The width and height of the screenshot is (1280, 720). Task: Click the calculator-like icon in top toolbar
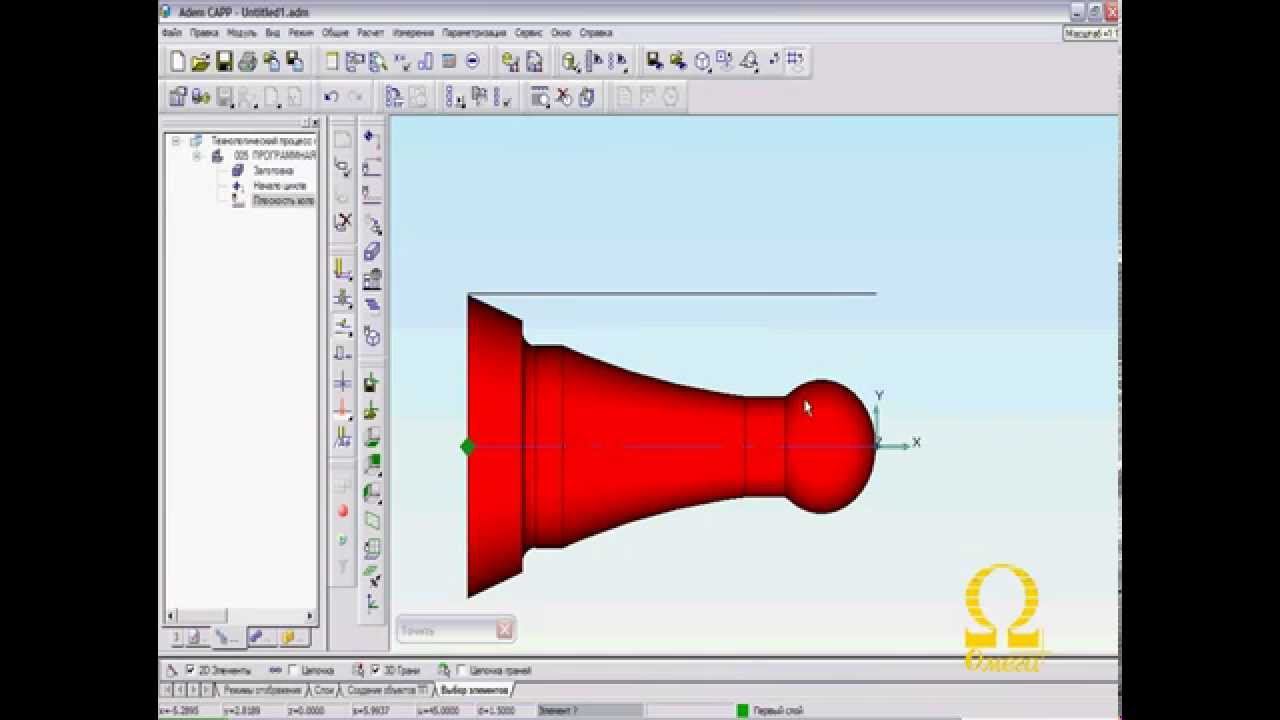tap(449, 62)
